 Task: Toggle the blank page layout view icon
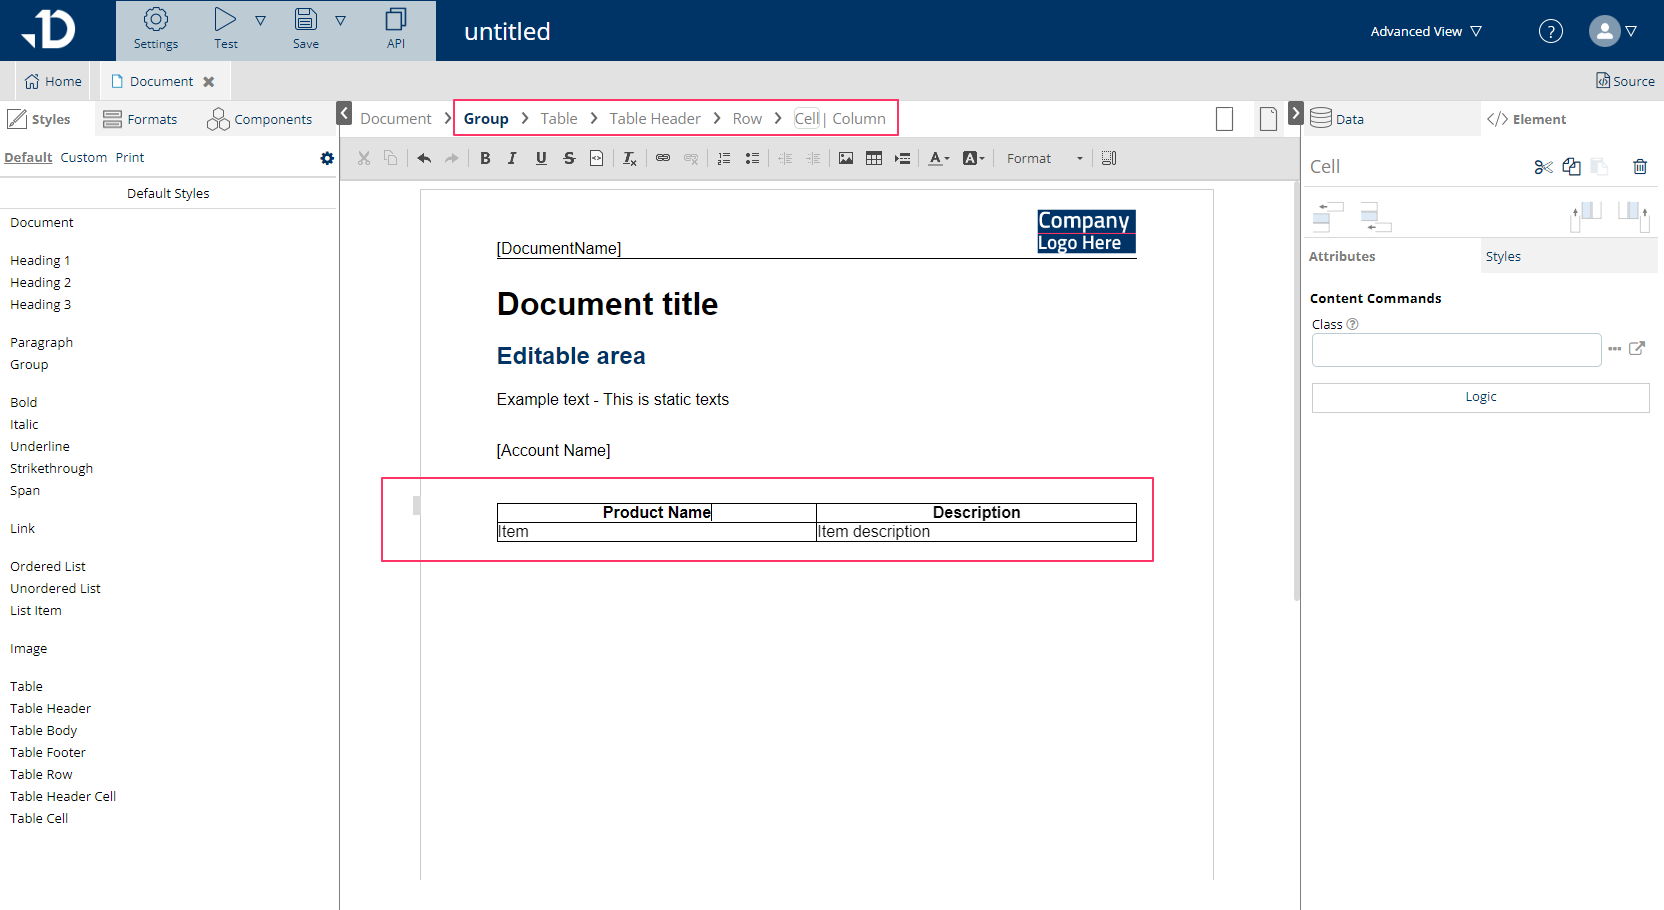(x=1224, y=119)
